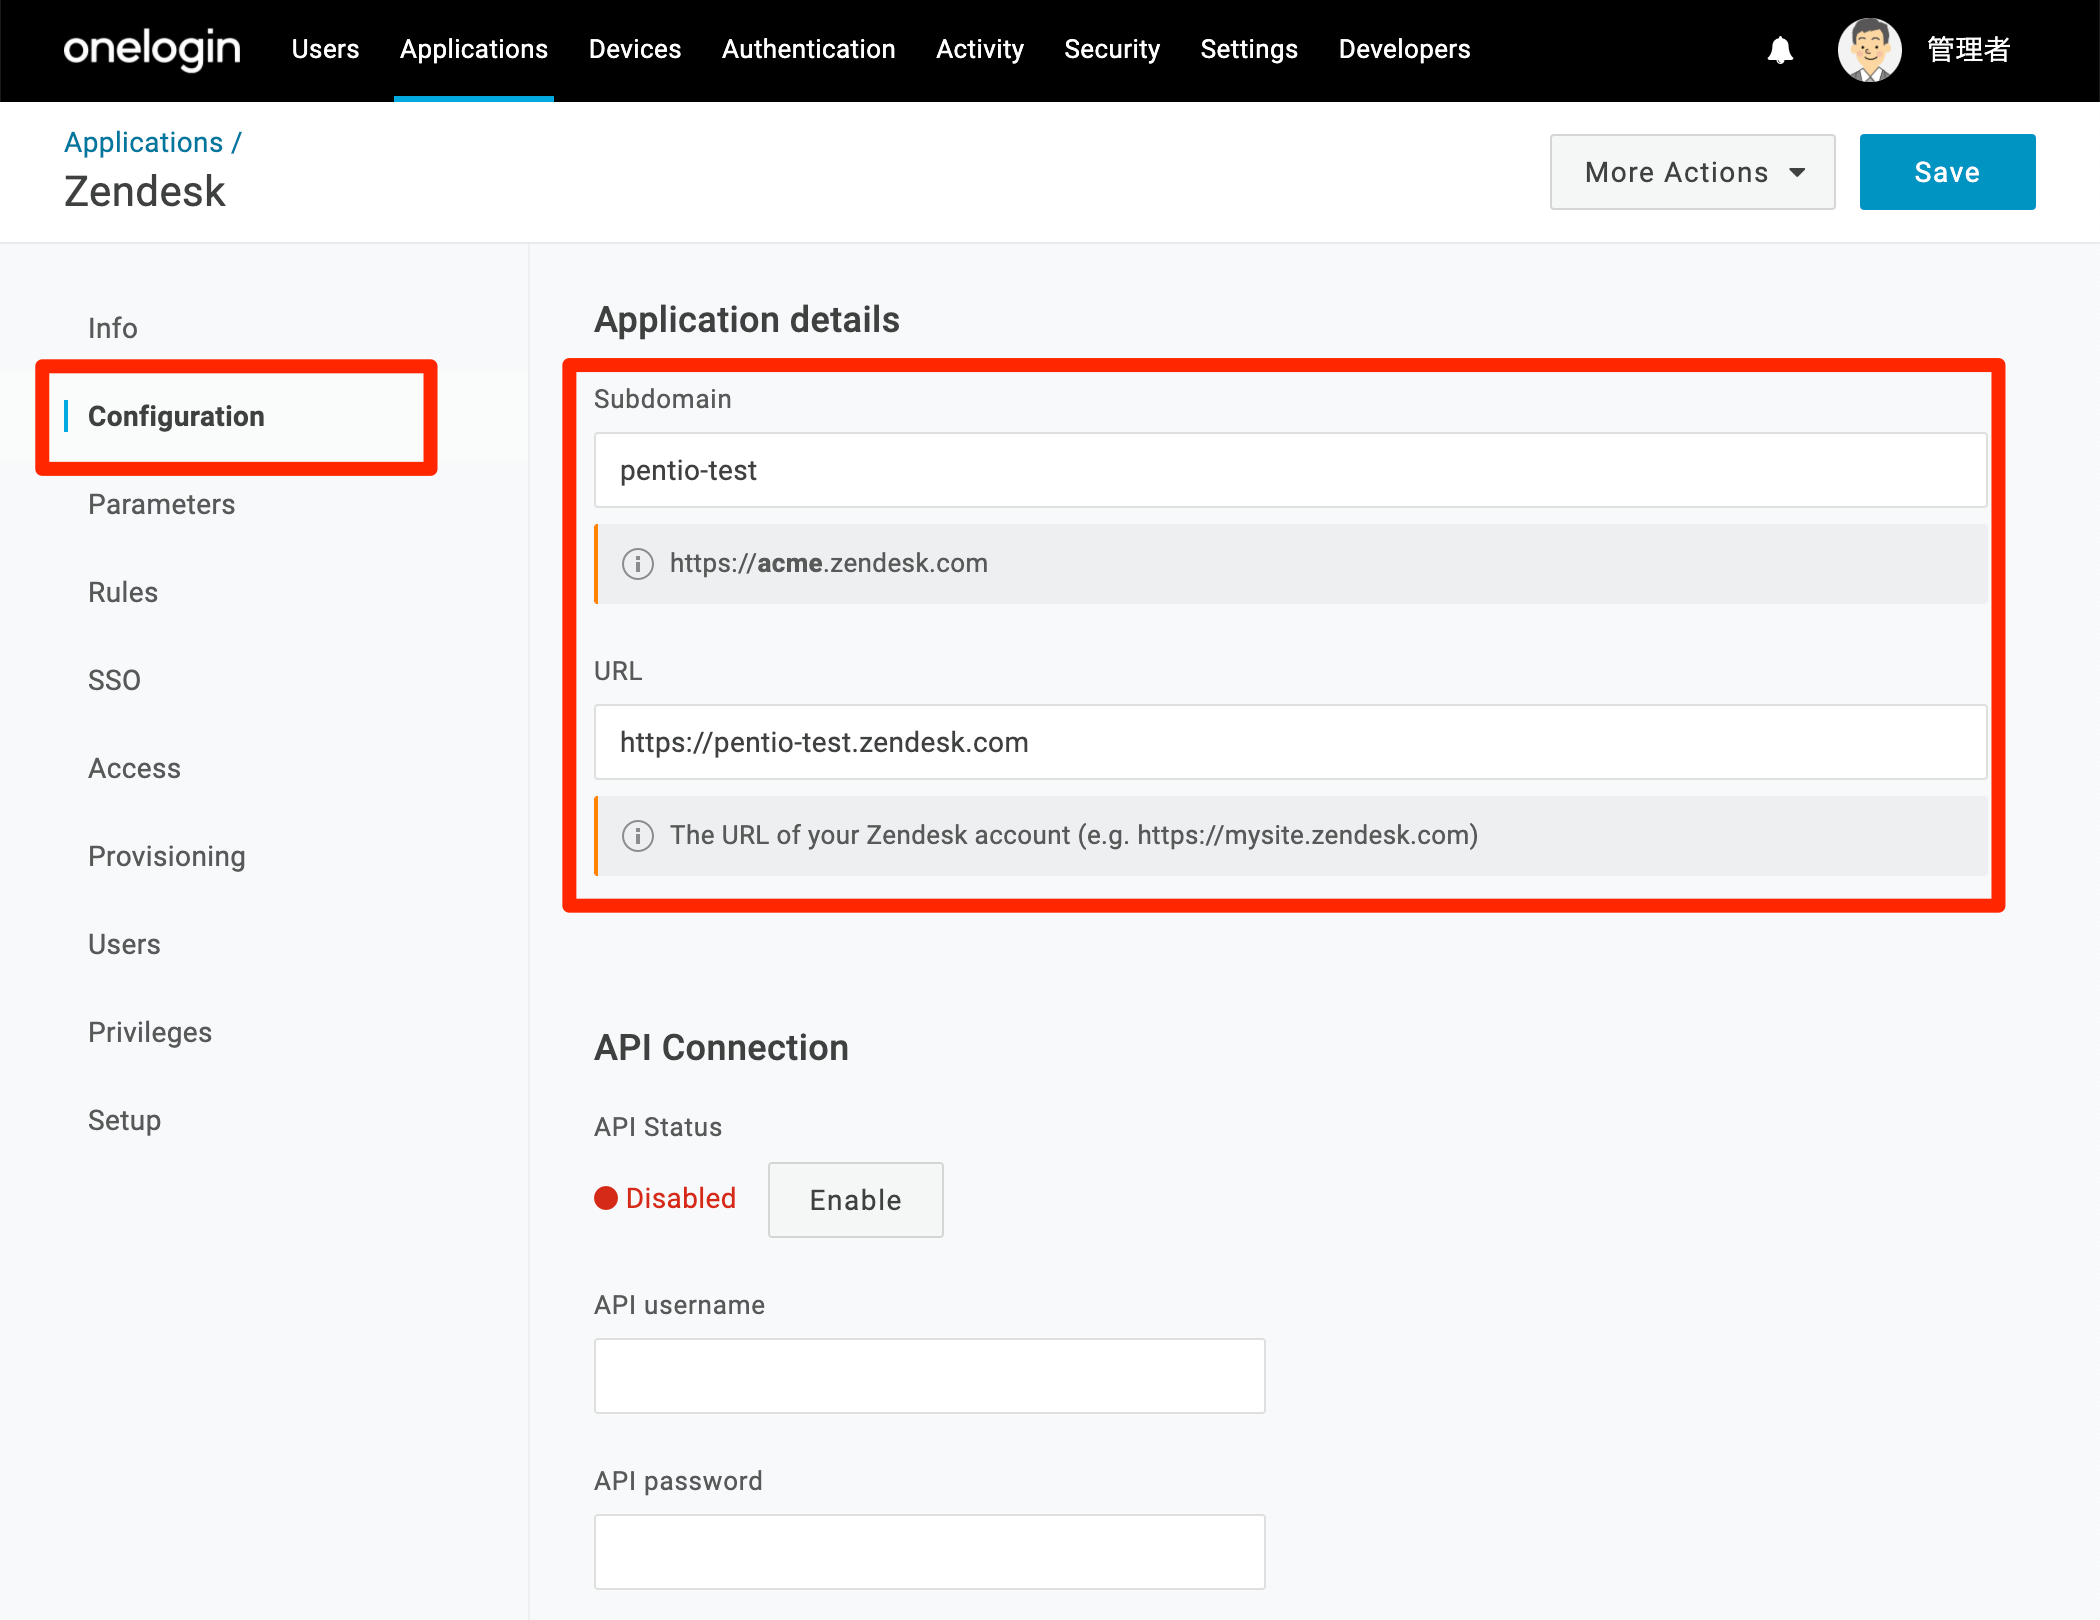
Task: Open the Applications top menu
Action: coord(474,49)
